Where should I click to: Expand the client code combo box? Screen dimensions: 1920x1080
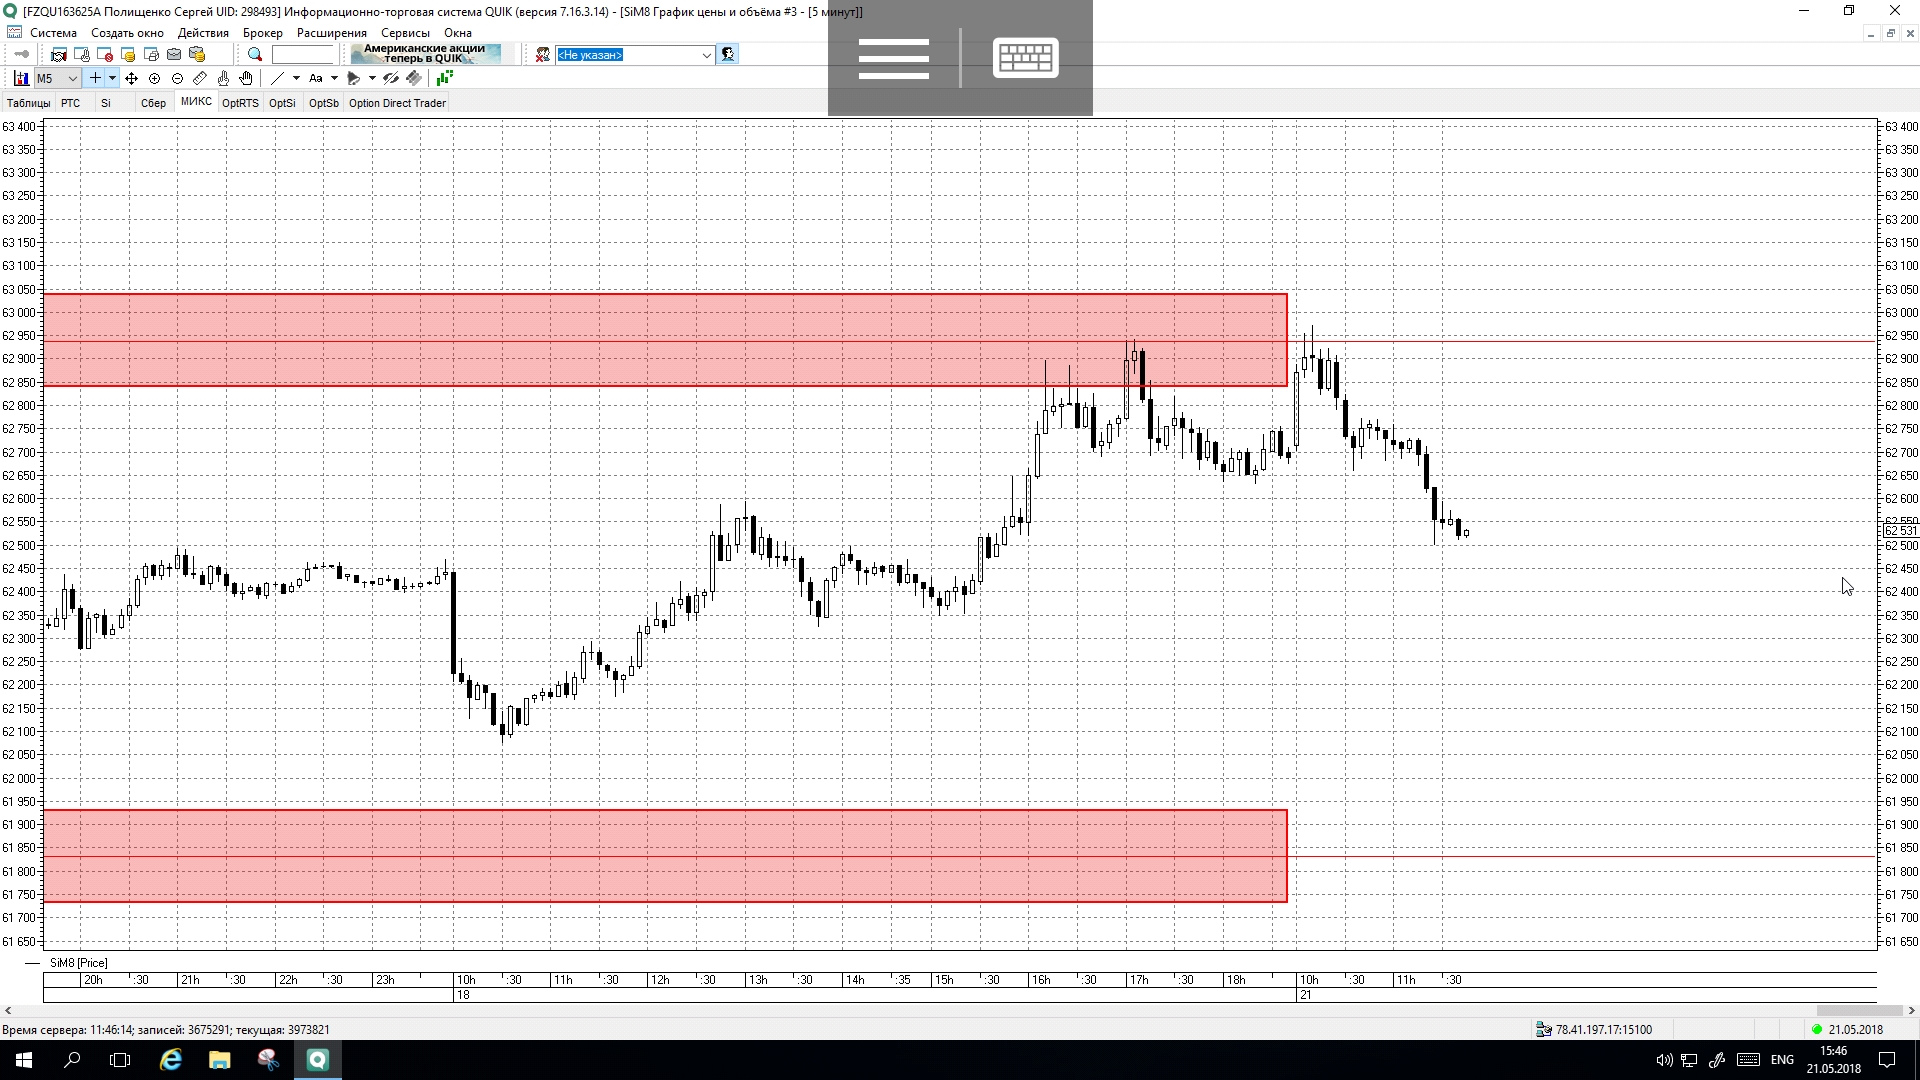click(706, 55)
